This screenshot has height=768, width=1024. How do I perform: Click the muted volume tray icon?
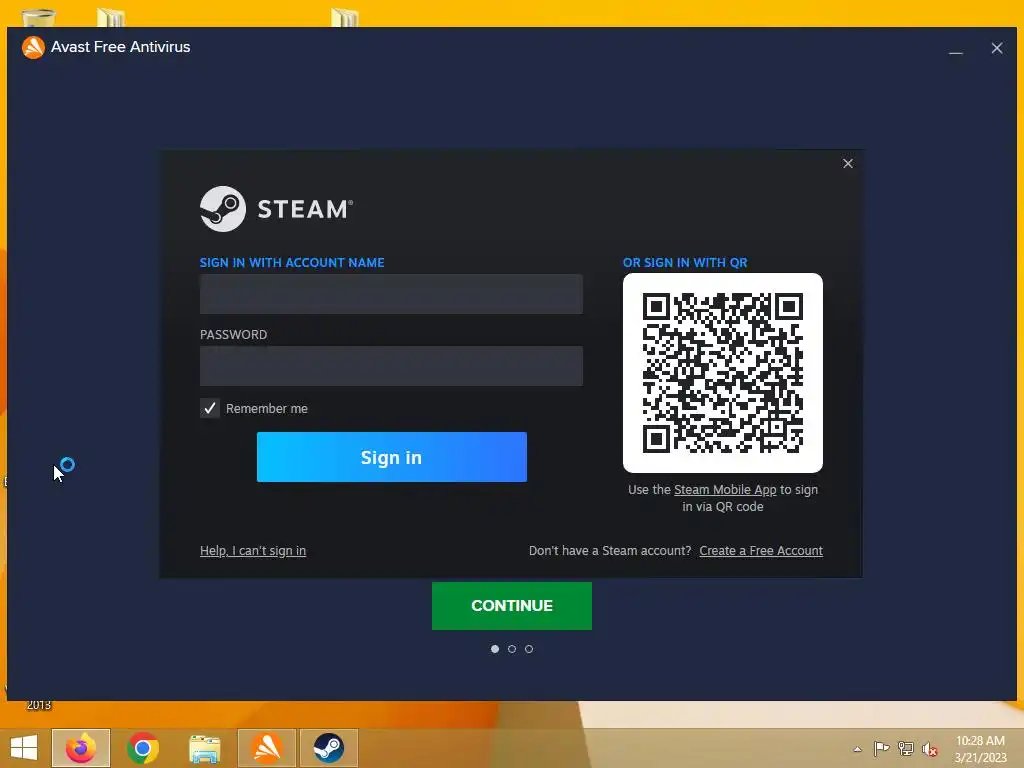coord(930,749)
